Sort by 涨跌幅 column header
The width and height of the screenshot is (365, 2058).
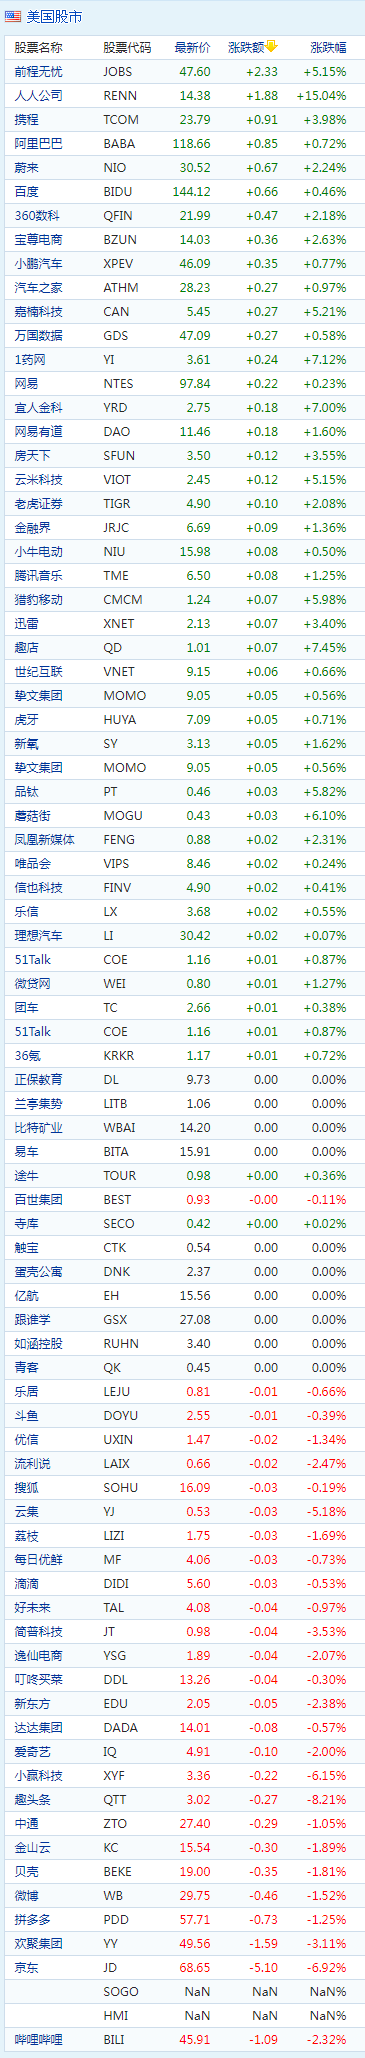[x=329, y=47]
